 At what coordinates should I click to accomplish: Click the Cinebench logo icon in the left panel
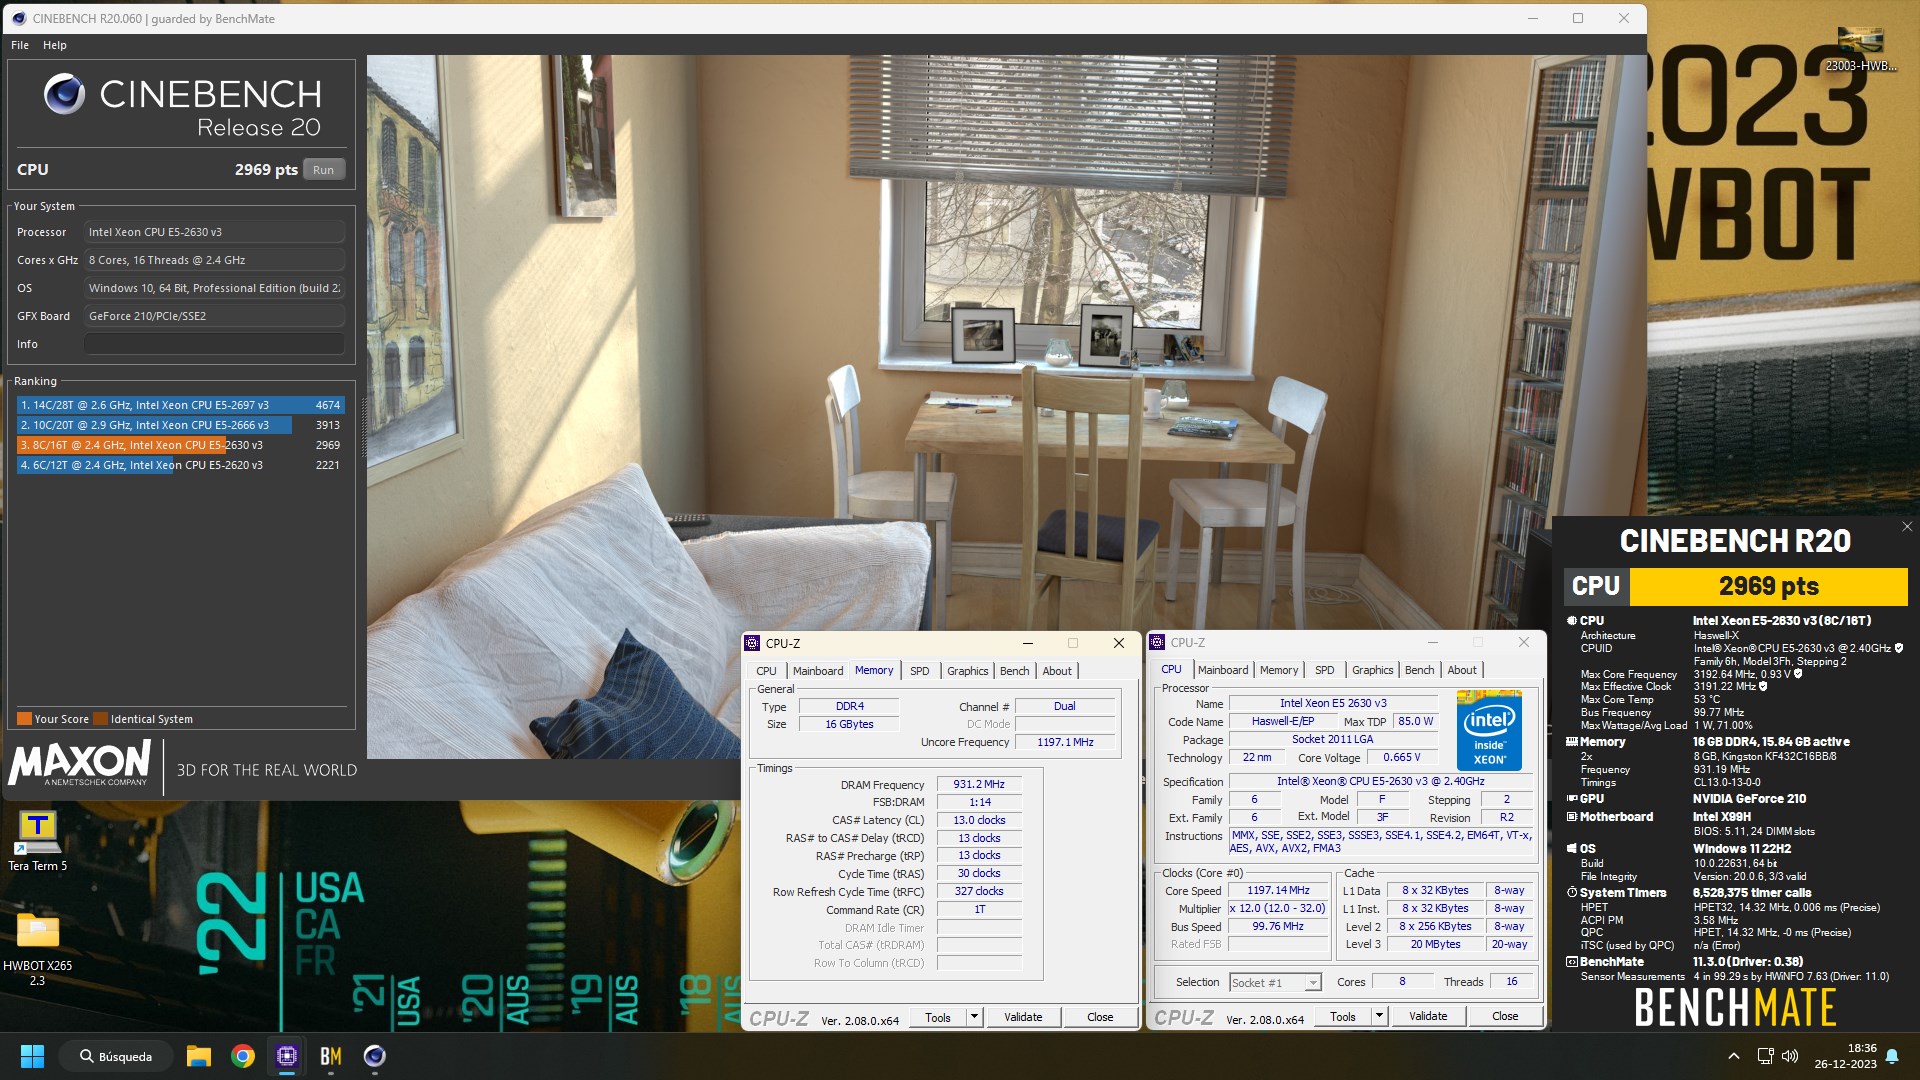(64, 94)
